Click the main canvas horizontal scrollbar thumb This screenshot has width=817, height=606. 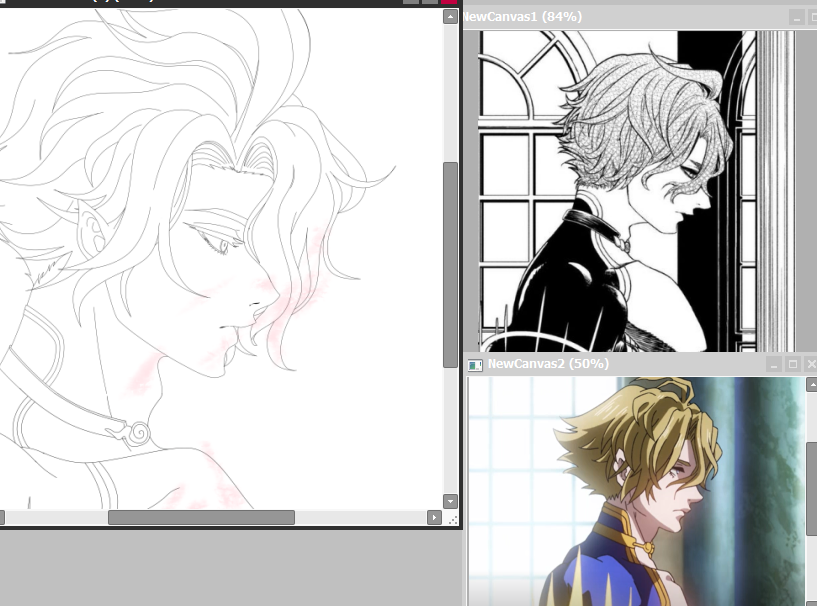click(x=201, y=517)
